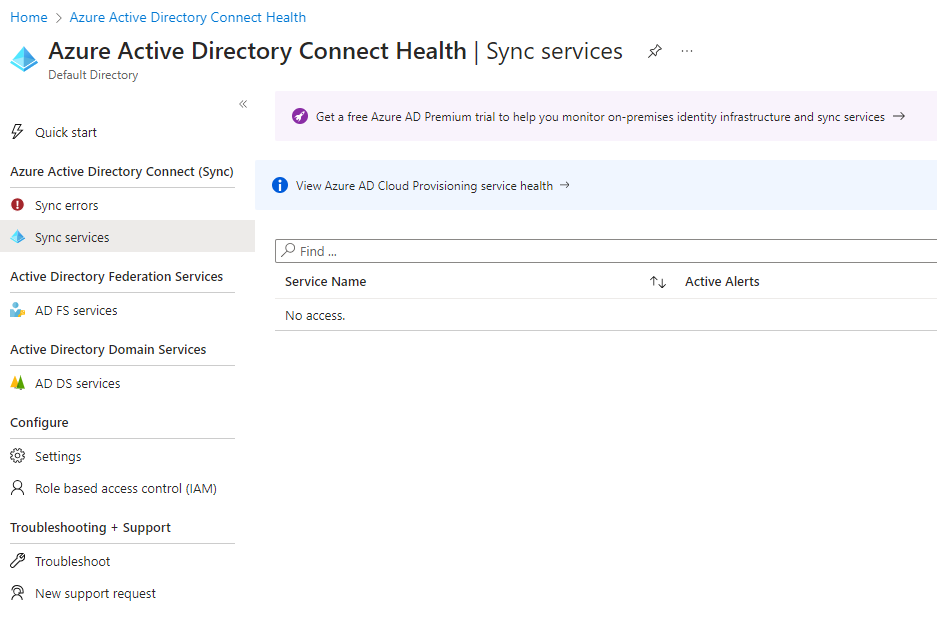Collapse the left navigation pane
Image resolution: width=937 pixels, height=623 pixels.
(x=243, y=104)
